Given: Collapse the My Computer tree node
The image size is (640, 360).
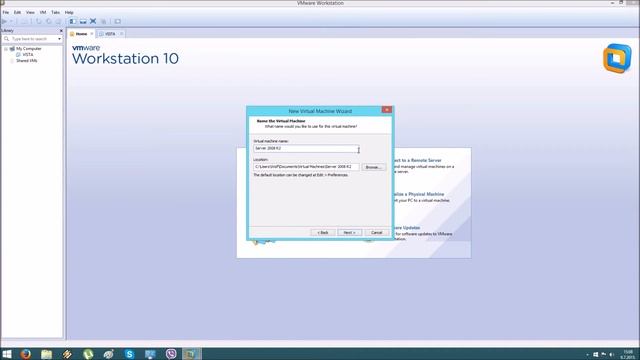Looking at the screenshot, I should pos(6,49).
